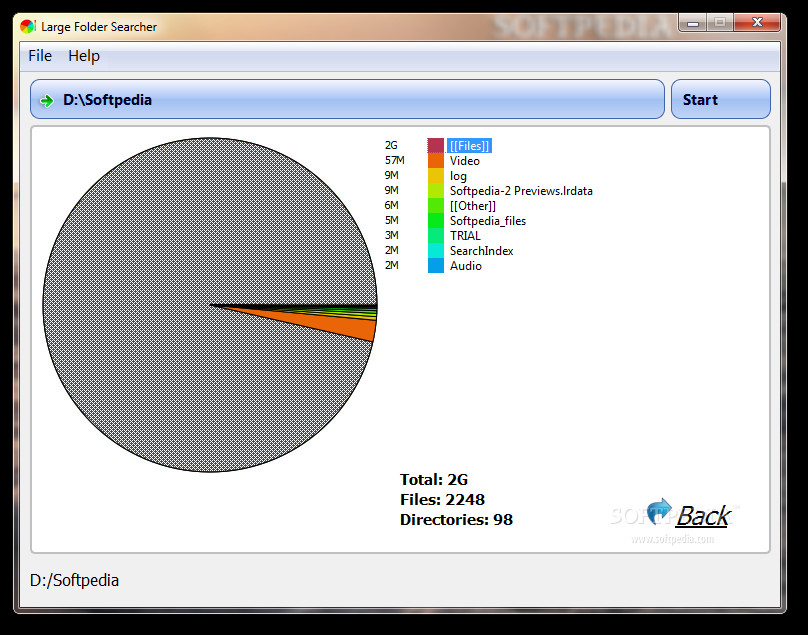Click the D:/Softpedia status bar text

[74, 580]
